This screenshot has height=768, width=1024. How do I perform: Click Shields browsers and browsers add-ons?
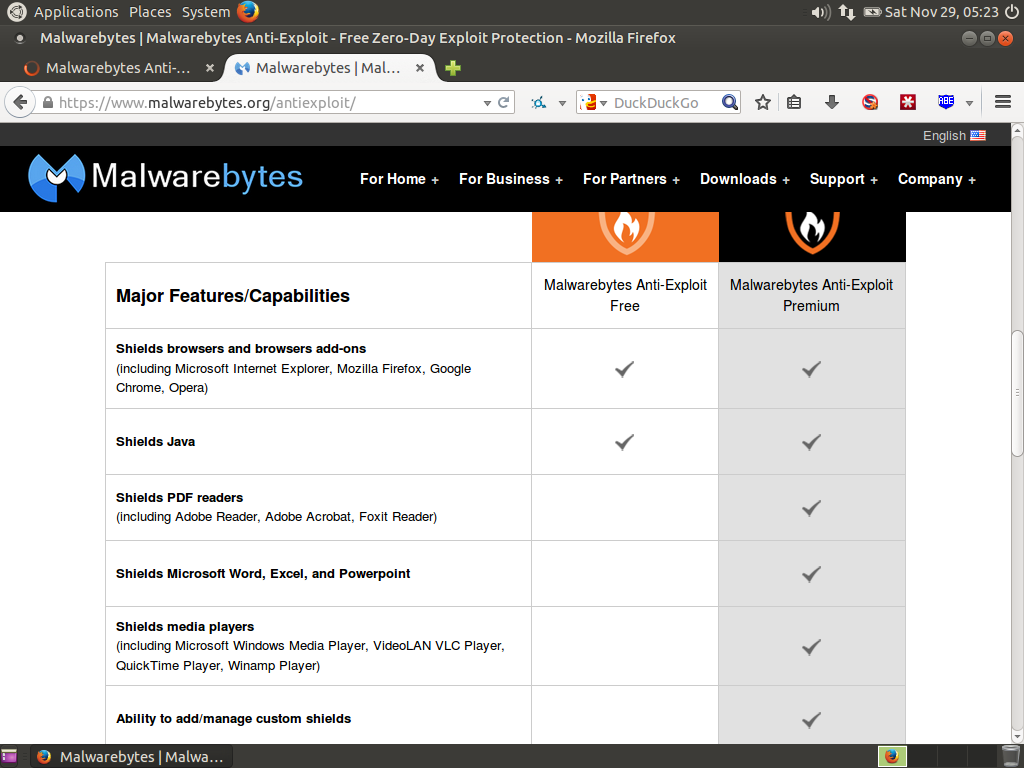[x=241, y=349]
